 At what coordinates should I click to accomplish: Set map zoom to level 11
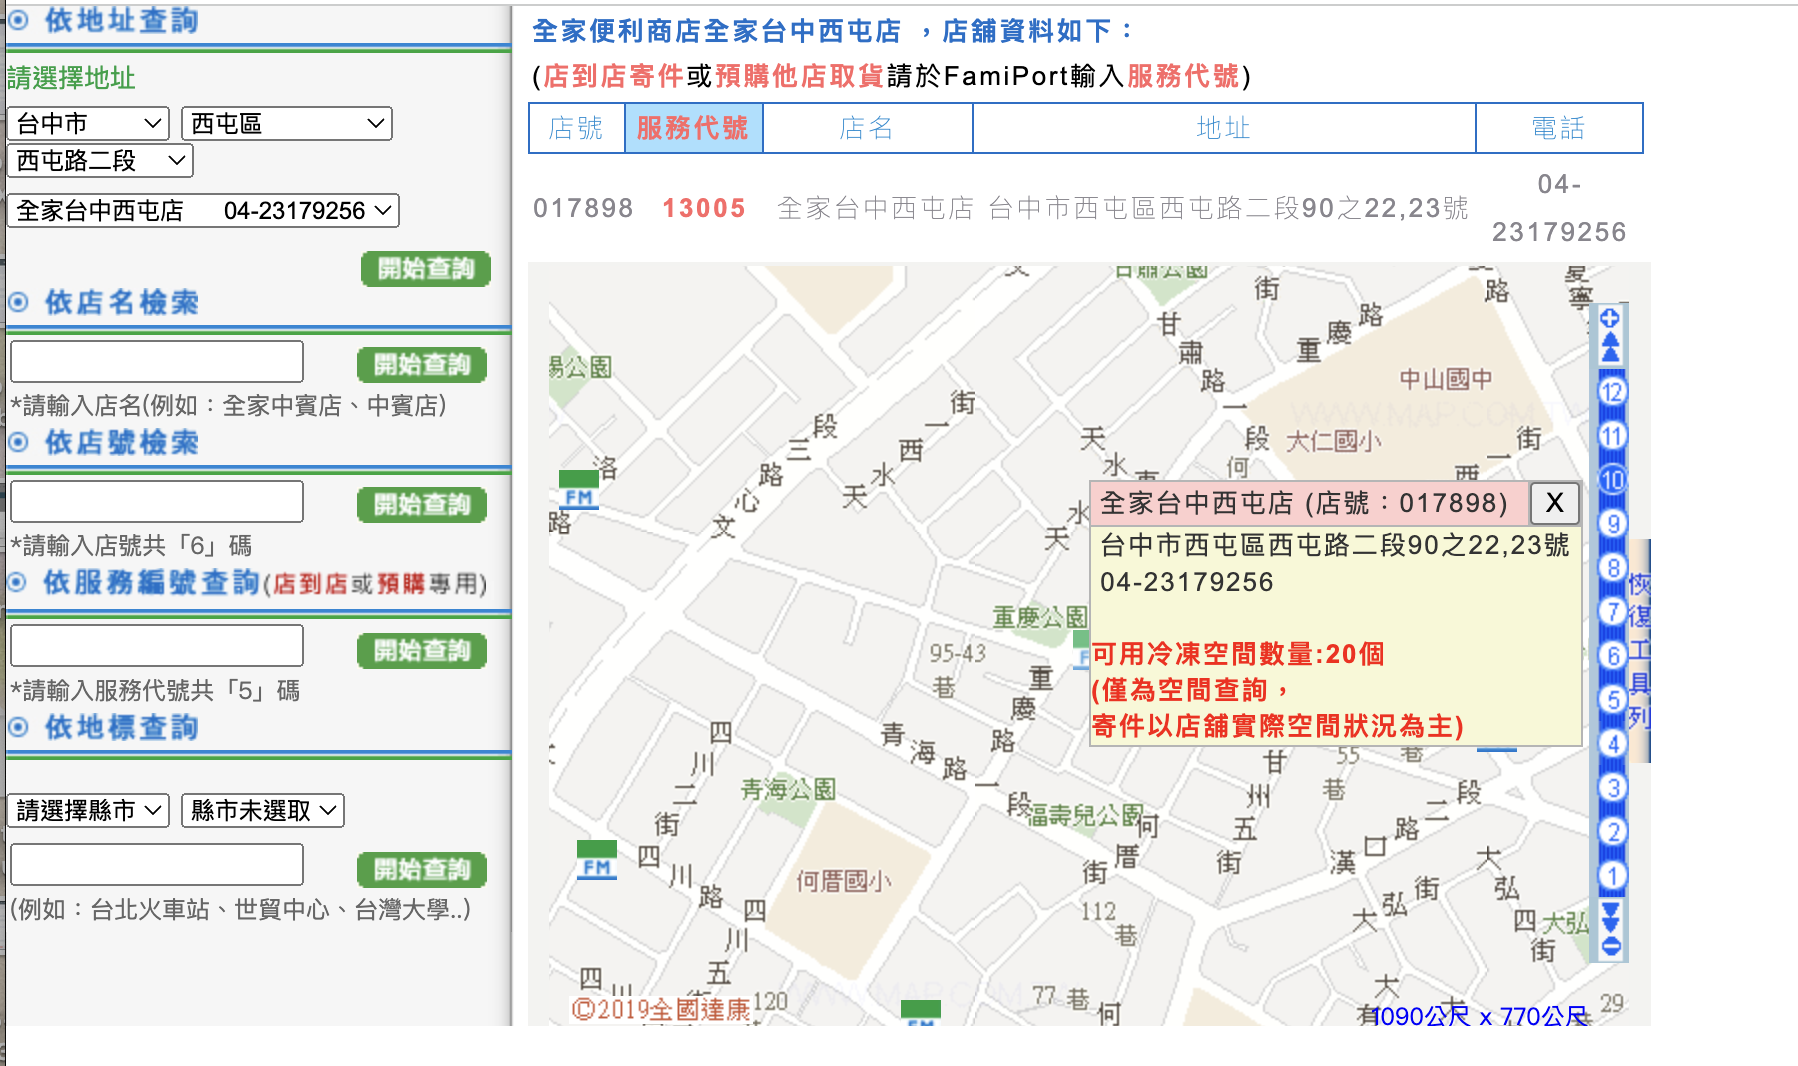[x=1611, y=435]
